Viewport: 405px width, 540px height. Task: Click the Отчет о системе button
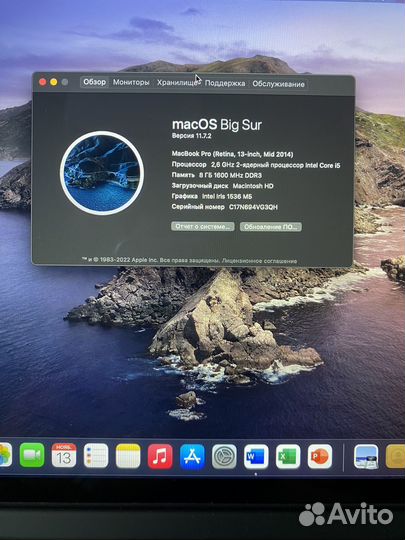(203, 226)
